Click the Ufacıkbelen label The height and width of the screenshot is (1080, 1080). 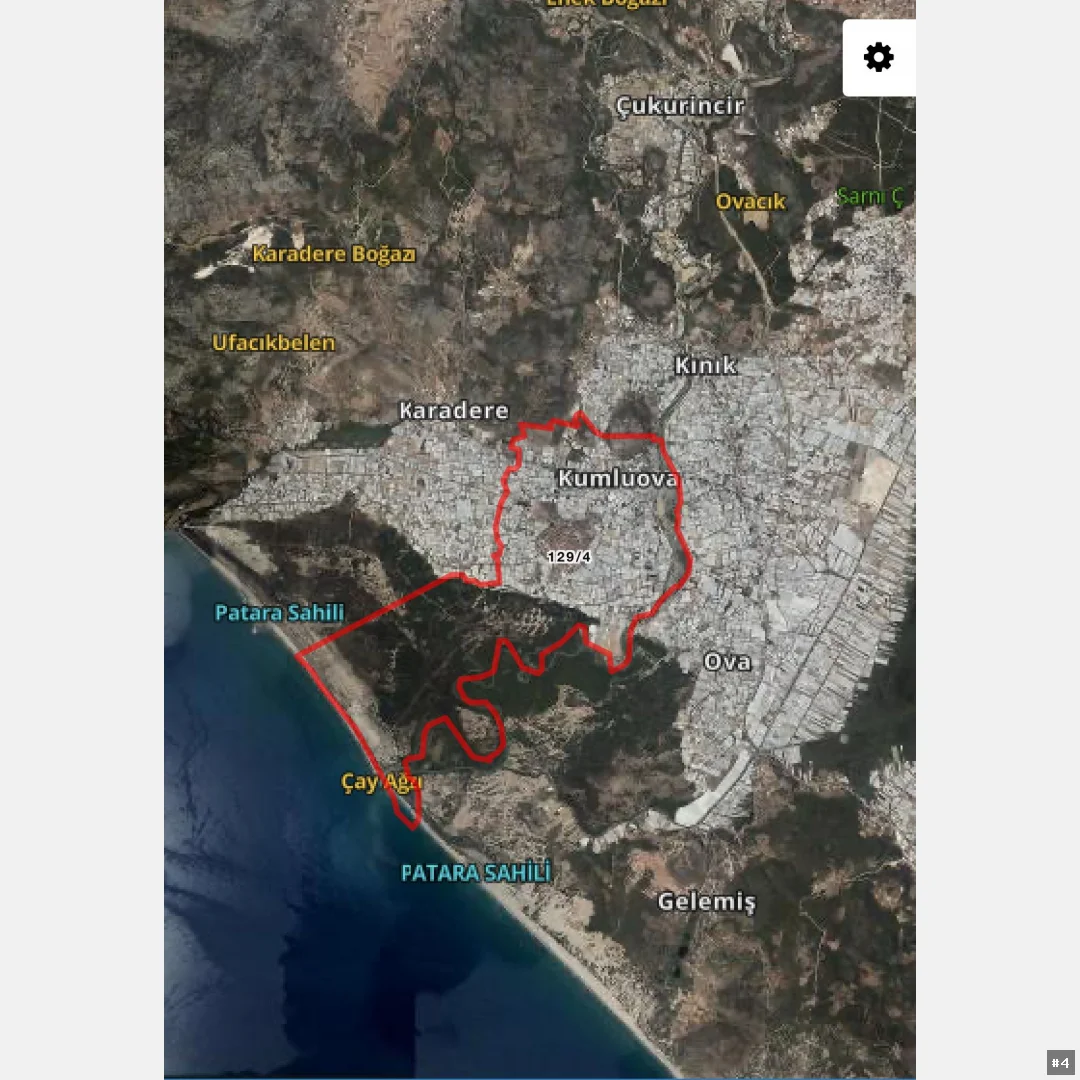[273, 342]
